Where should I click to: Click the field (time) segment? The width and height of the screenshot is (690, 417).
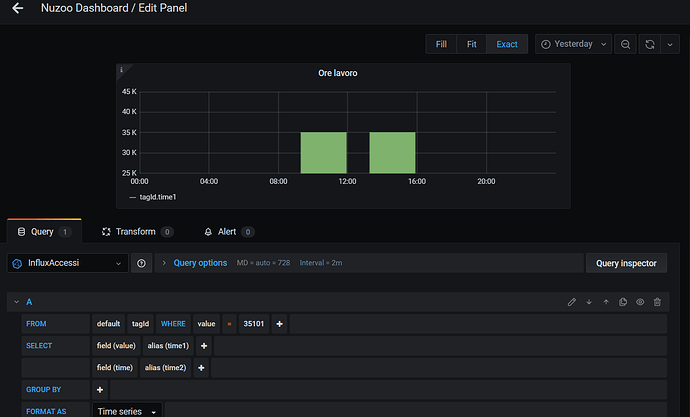[115, 368]
